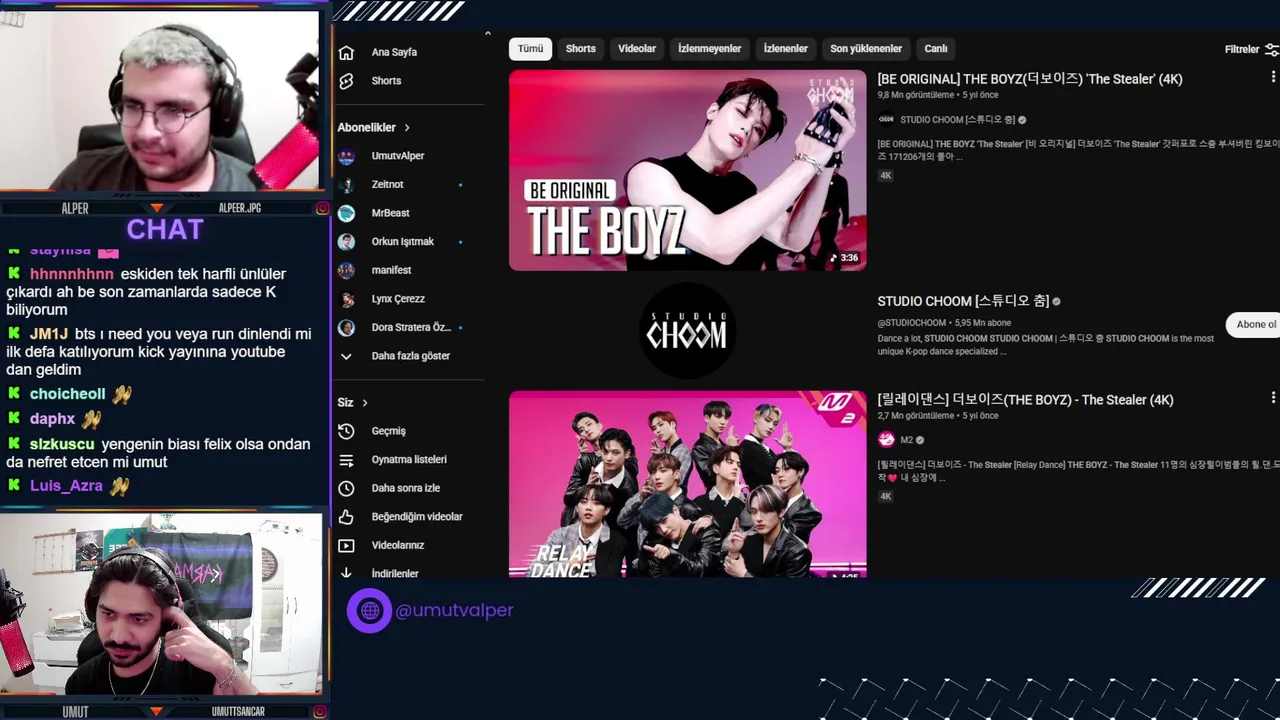Click chat username daphx

click(x=52, y=419)
